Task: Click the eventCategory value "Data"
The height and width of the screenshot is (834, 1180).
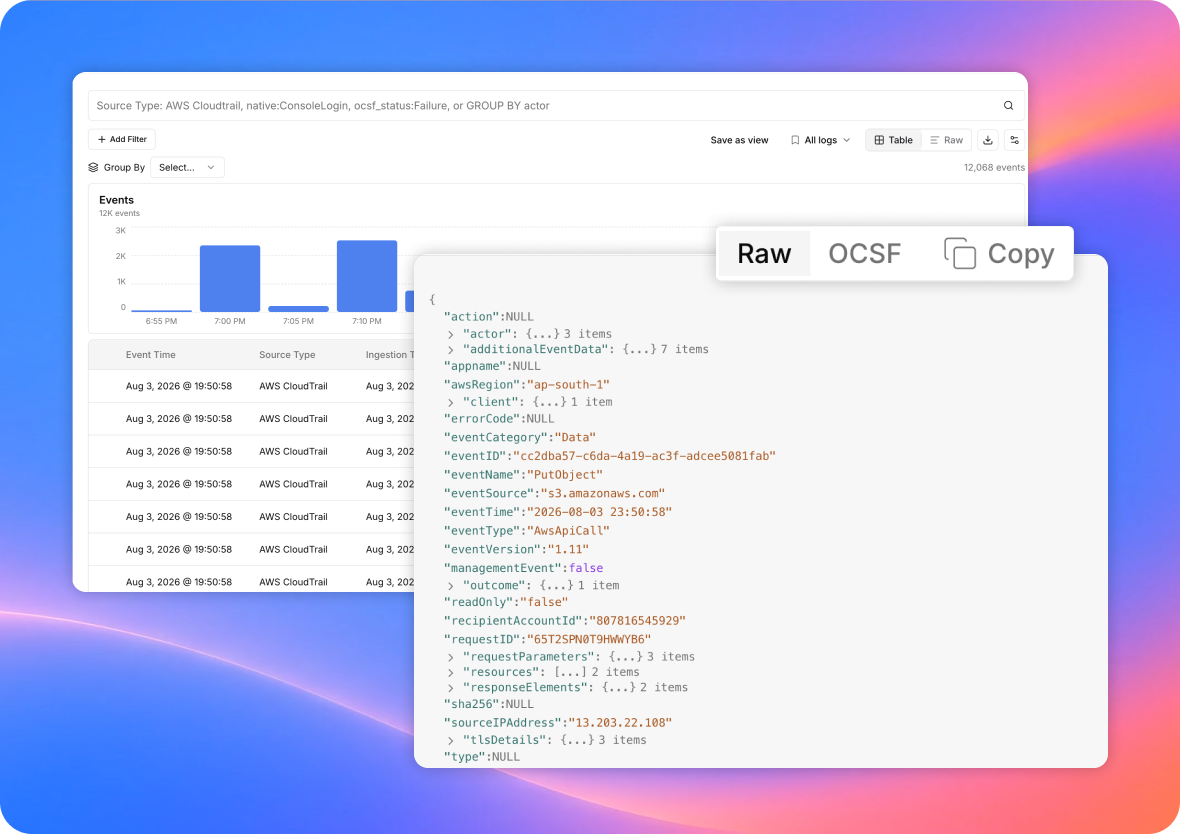Action: pos(575,437)
